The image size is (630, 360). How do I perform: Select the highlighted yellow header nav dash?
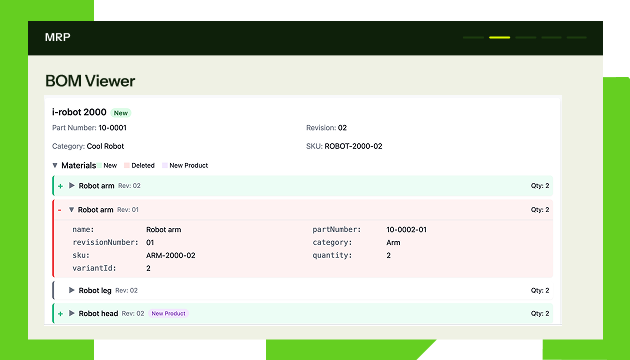(499, 37)
